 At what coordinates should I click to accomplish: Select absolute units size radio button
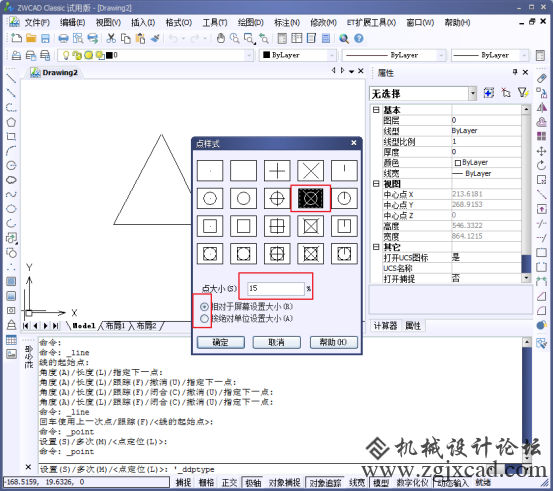click(204, 319)
